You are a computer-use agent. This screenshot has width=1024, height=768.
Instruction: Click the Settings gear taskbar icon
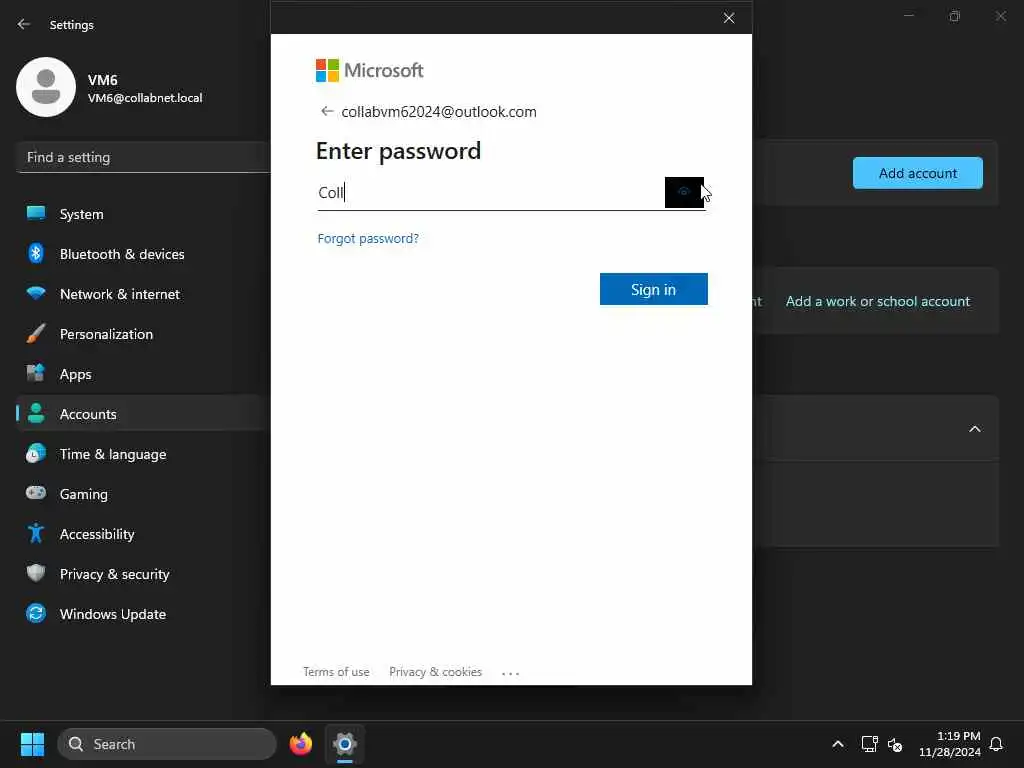(x=345, y=744)
